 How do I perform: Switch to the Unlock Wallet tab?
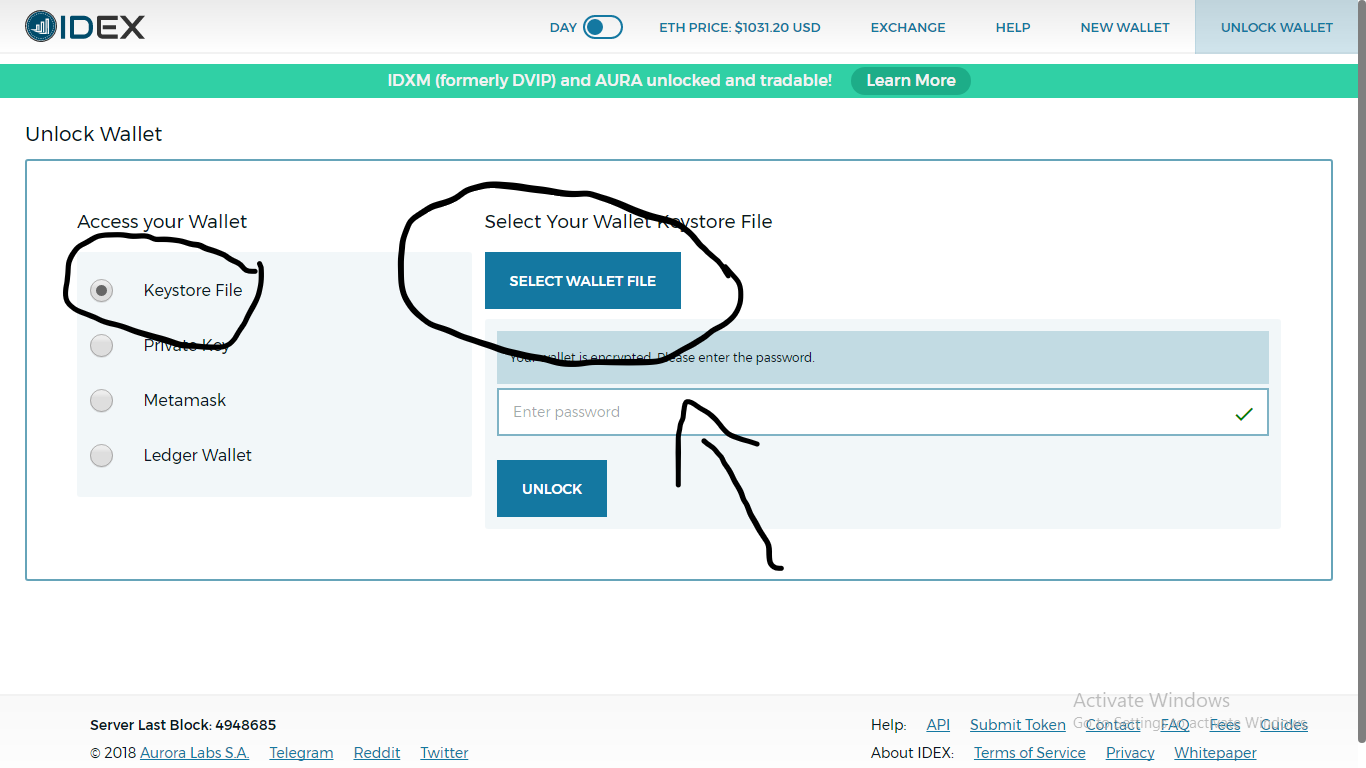click(x=1276, y=27)
